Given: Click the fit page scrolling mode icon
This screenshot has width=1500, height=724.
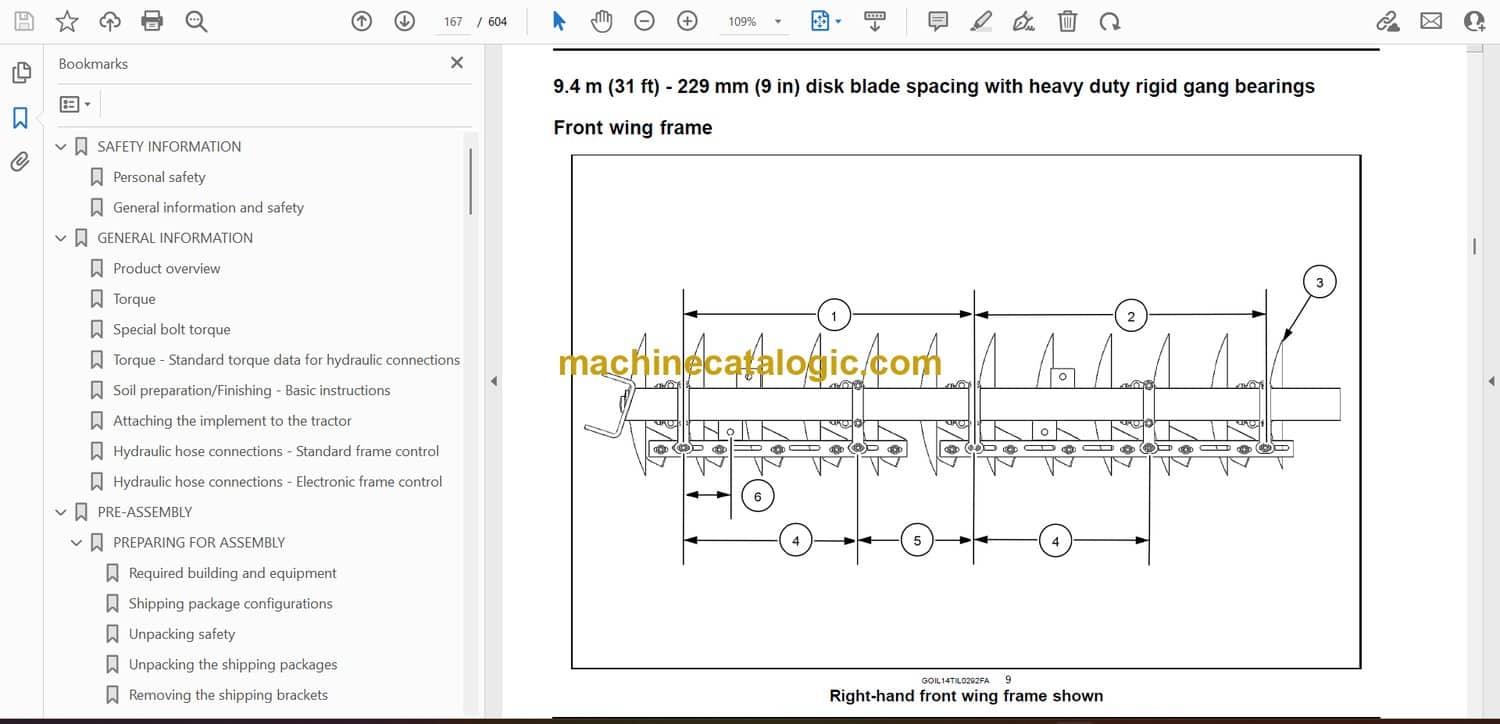Looking at the screenshot, I should pos(820,21).
